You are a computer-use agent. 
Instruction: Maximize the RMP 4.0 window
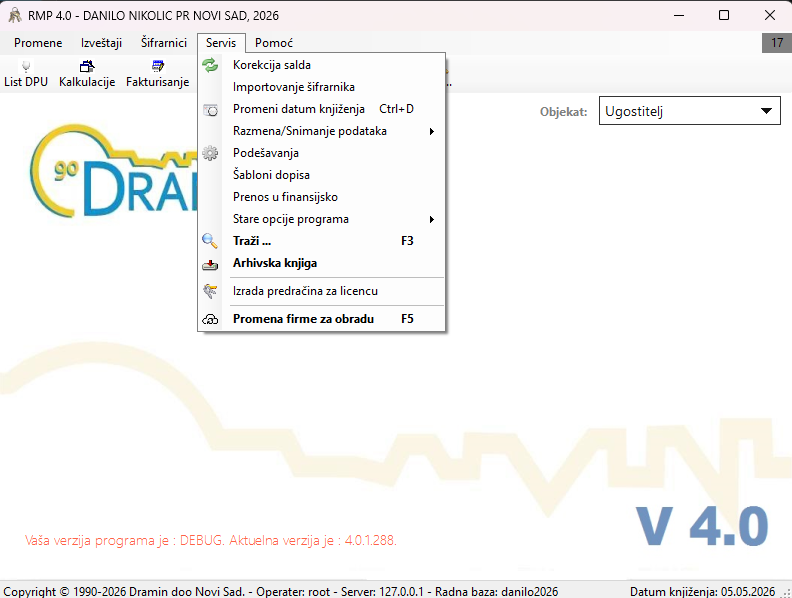coord(724,15)
